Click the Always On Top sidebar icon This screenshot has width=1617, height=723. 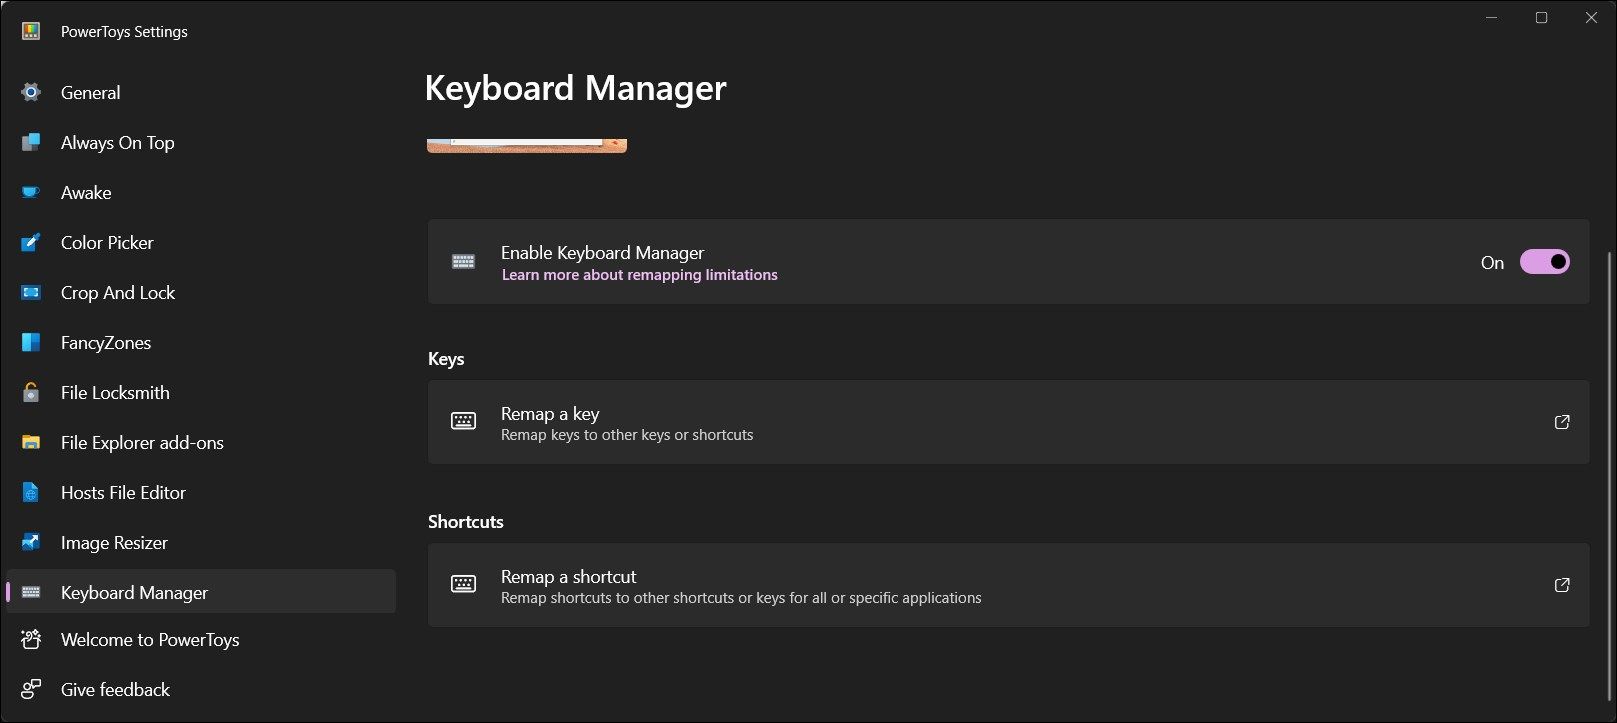click(x=31, y=142)
